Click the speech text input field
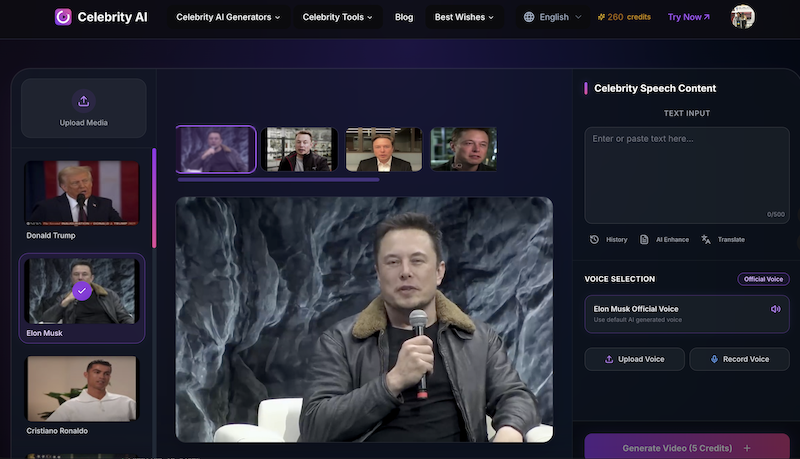The width and height of the screenshot is (800, 459). 687,175
